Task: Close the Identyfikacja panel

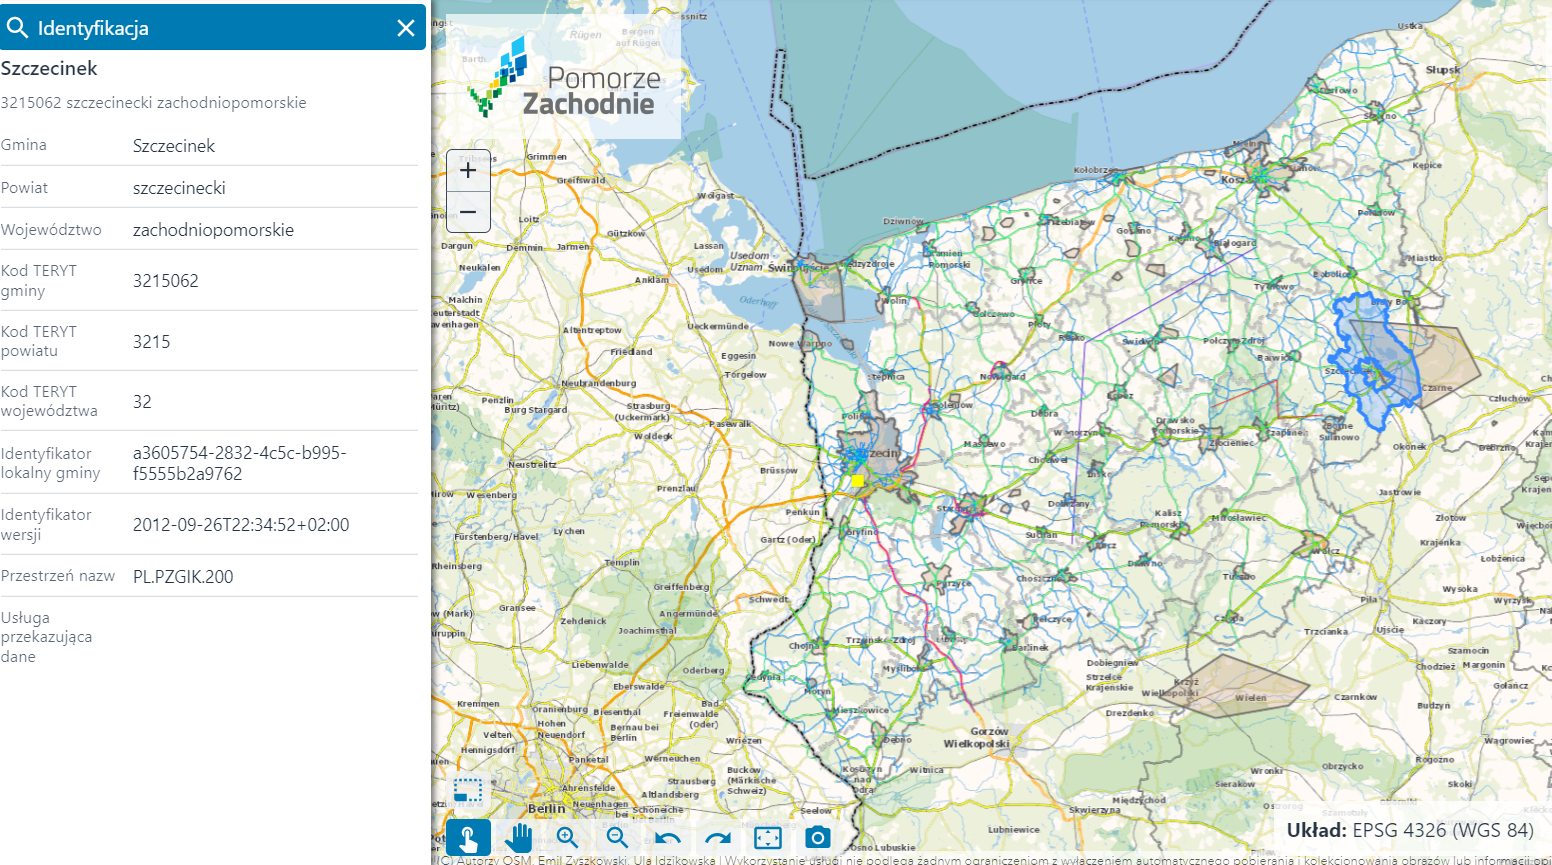Action: (x=405, y=28)
